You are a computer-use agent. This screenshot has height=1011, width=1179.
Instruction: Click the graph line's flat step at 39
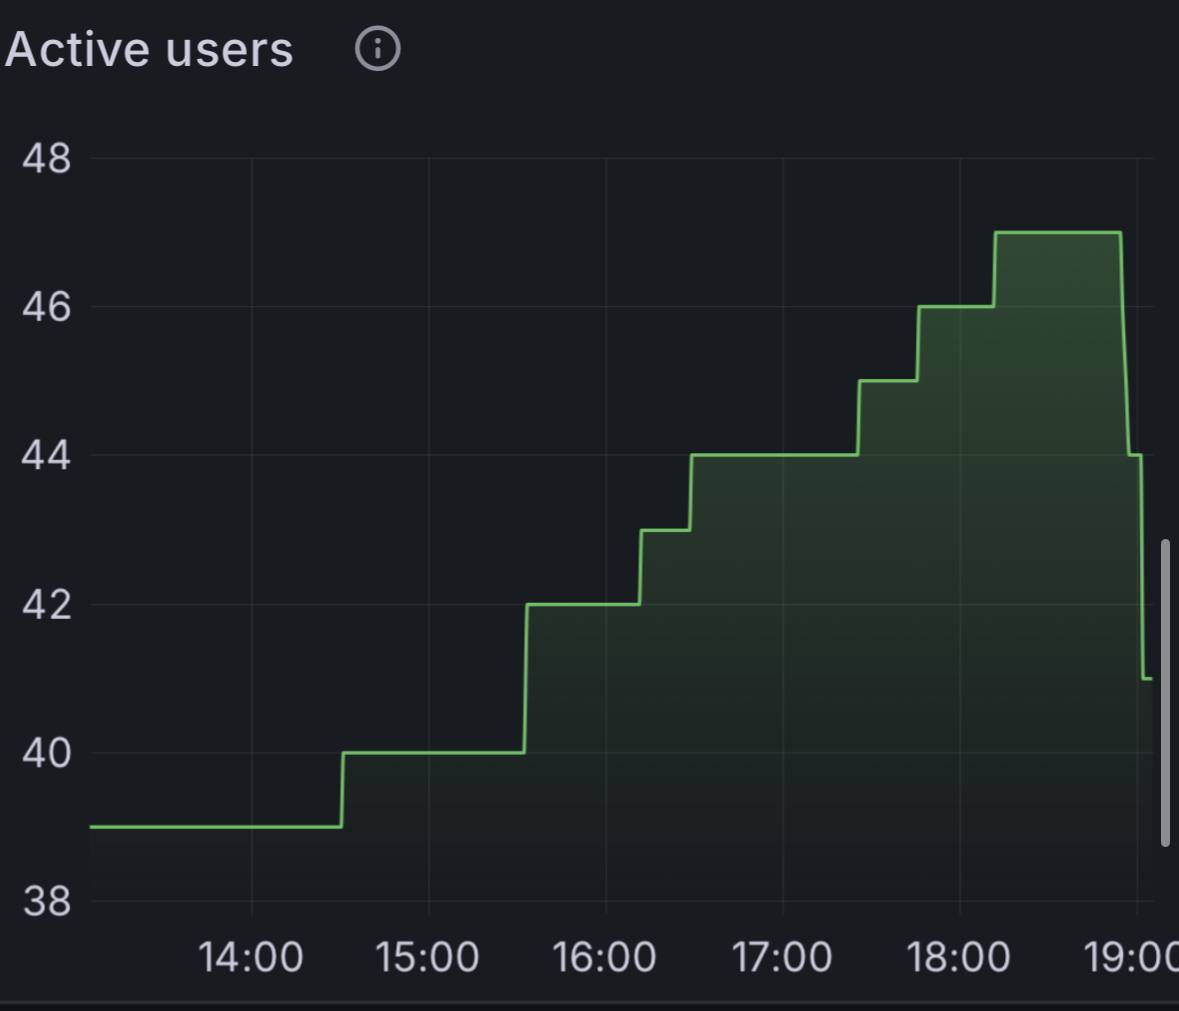pos(216,827)
